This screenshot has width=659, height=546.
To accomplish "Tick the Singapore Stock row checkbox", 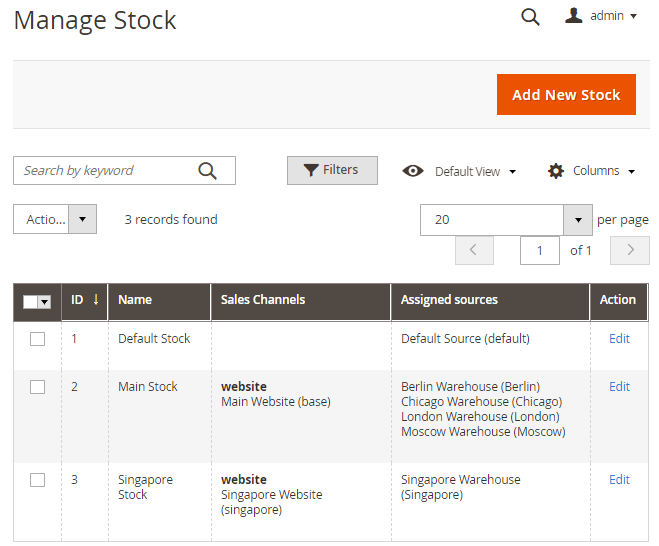I will pos(37,480).
